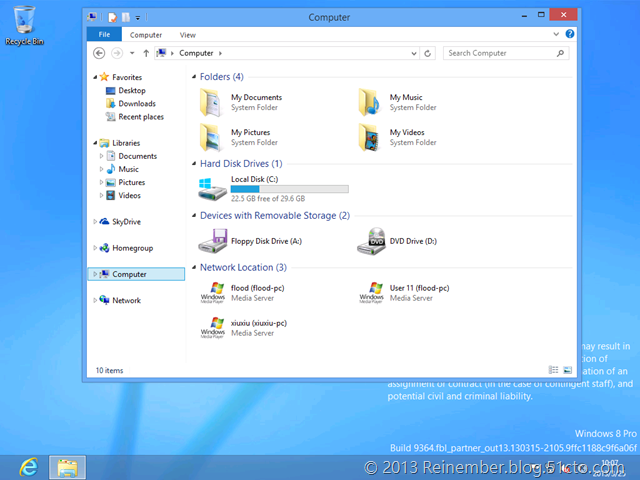640x480 pixels.
Task: Expand the Network tree node
Action: [95, 300]
